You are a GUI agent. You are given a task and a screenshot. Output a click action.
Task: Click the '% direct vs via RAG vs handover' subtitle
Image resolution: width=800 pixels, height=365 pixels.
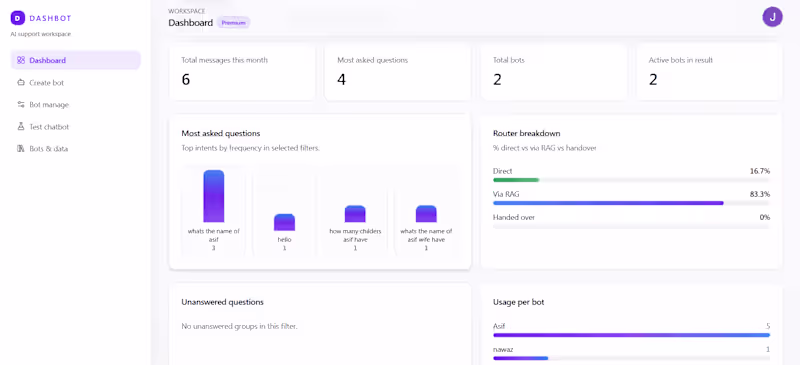tap(544, 148)
